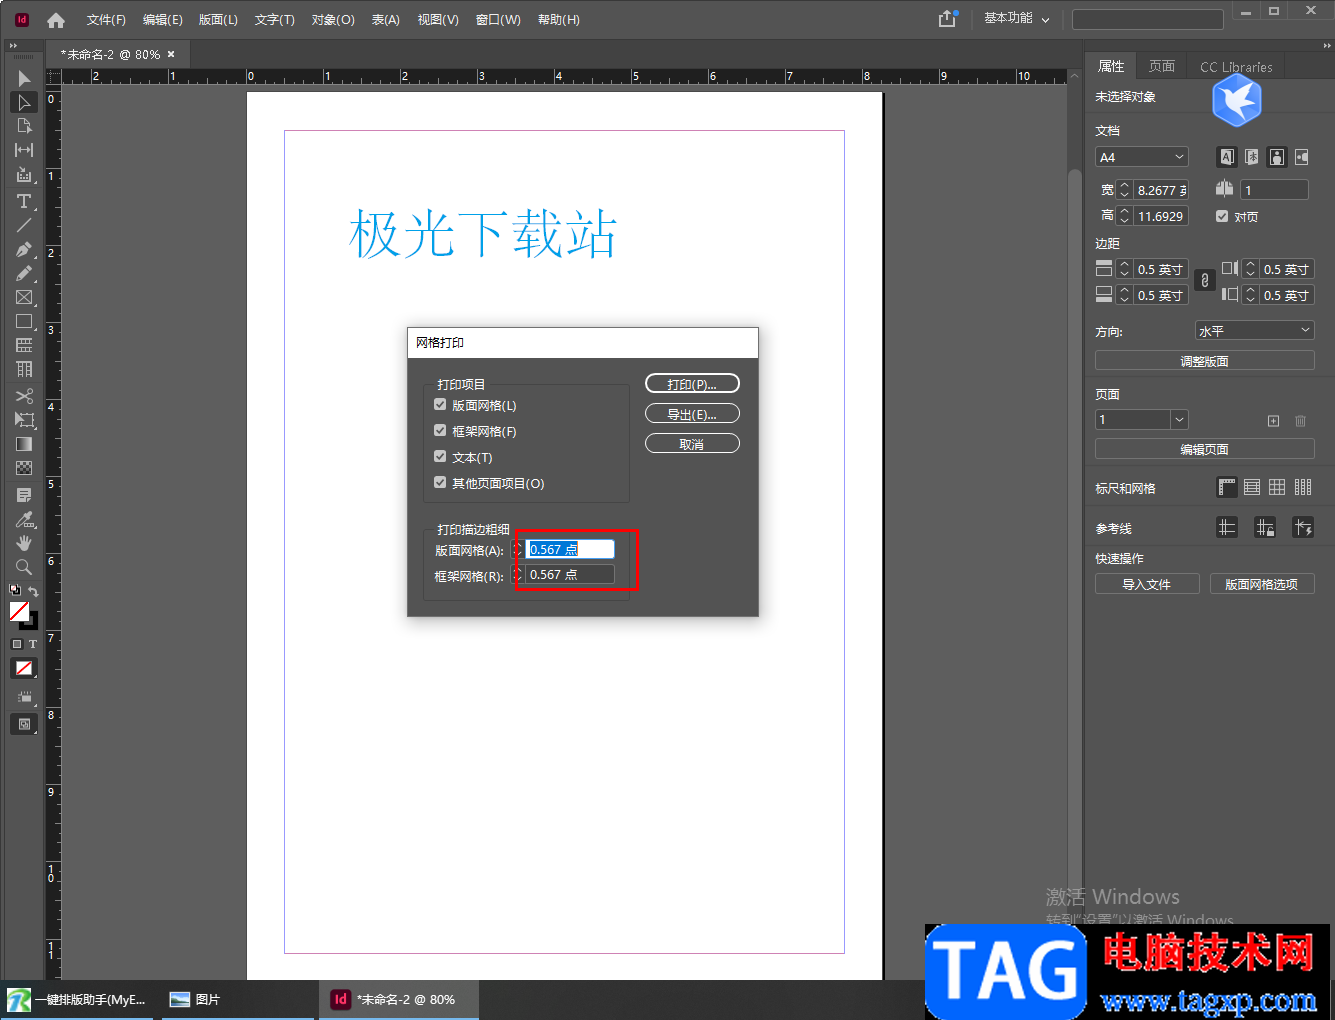Toggle smart guides icon in 参考线

click(x=1303, y=527)
